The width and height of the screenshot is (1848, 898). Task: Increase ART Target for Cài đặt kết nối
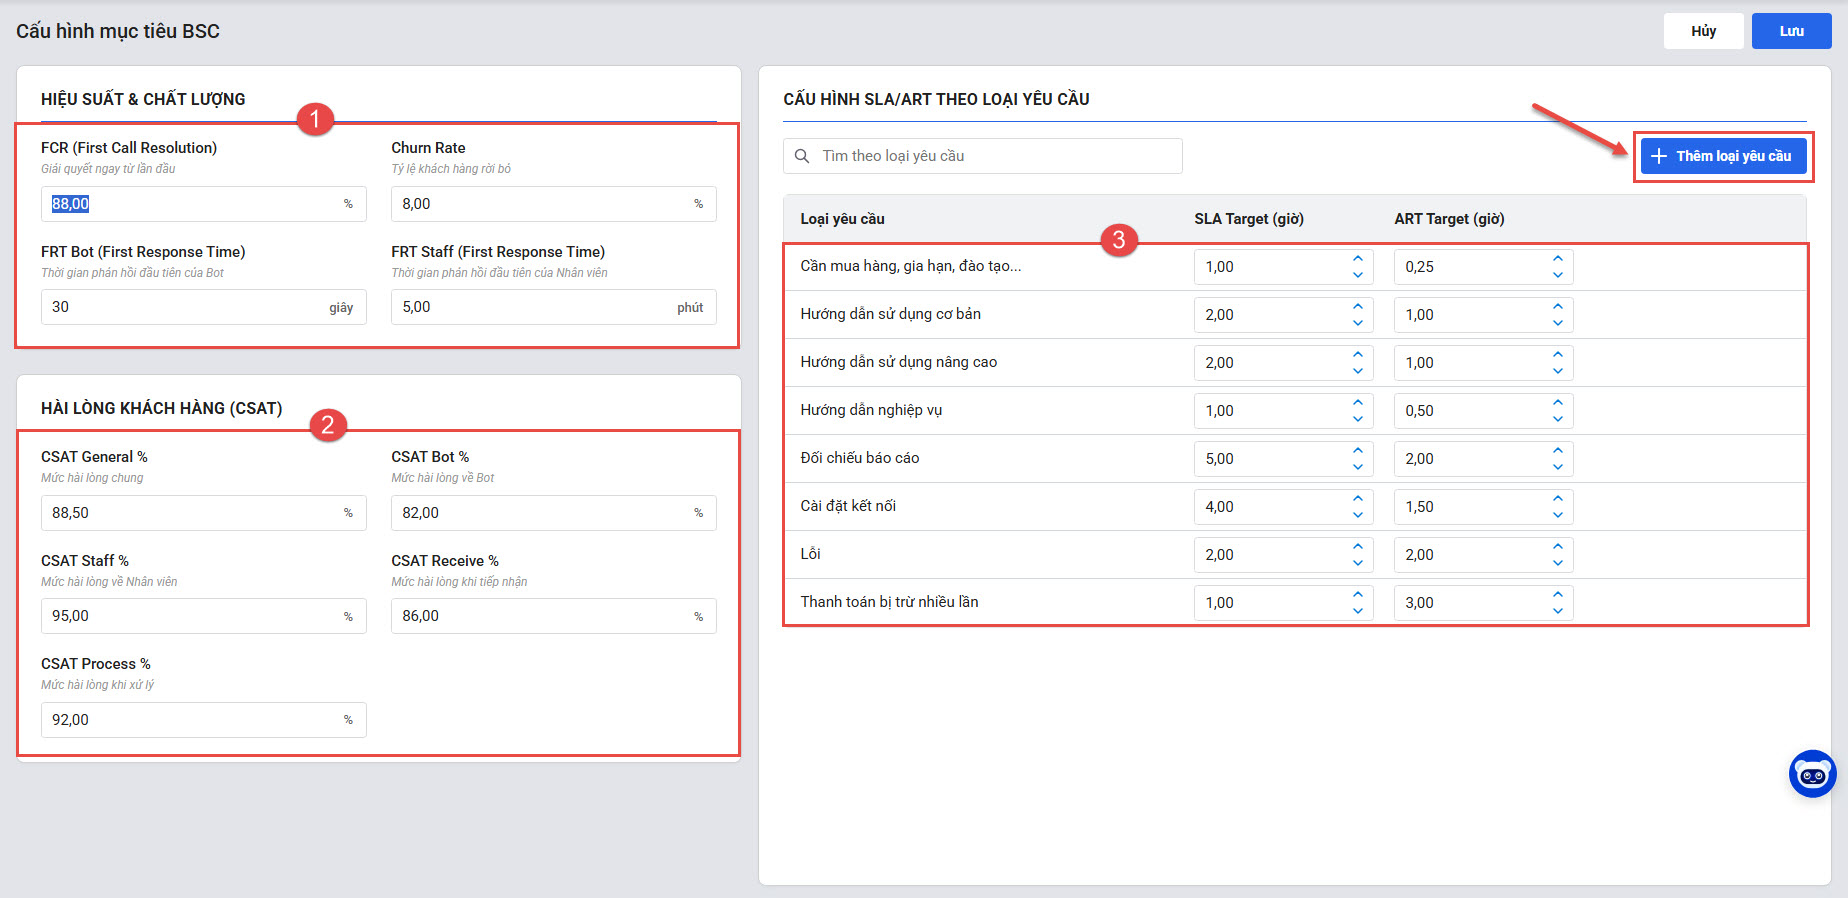tap(1557, 499)
